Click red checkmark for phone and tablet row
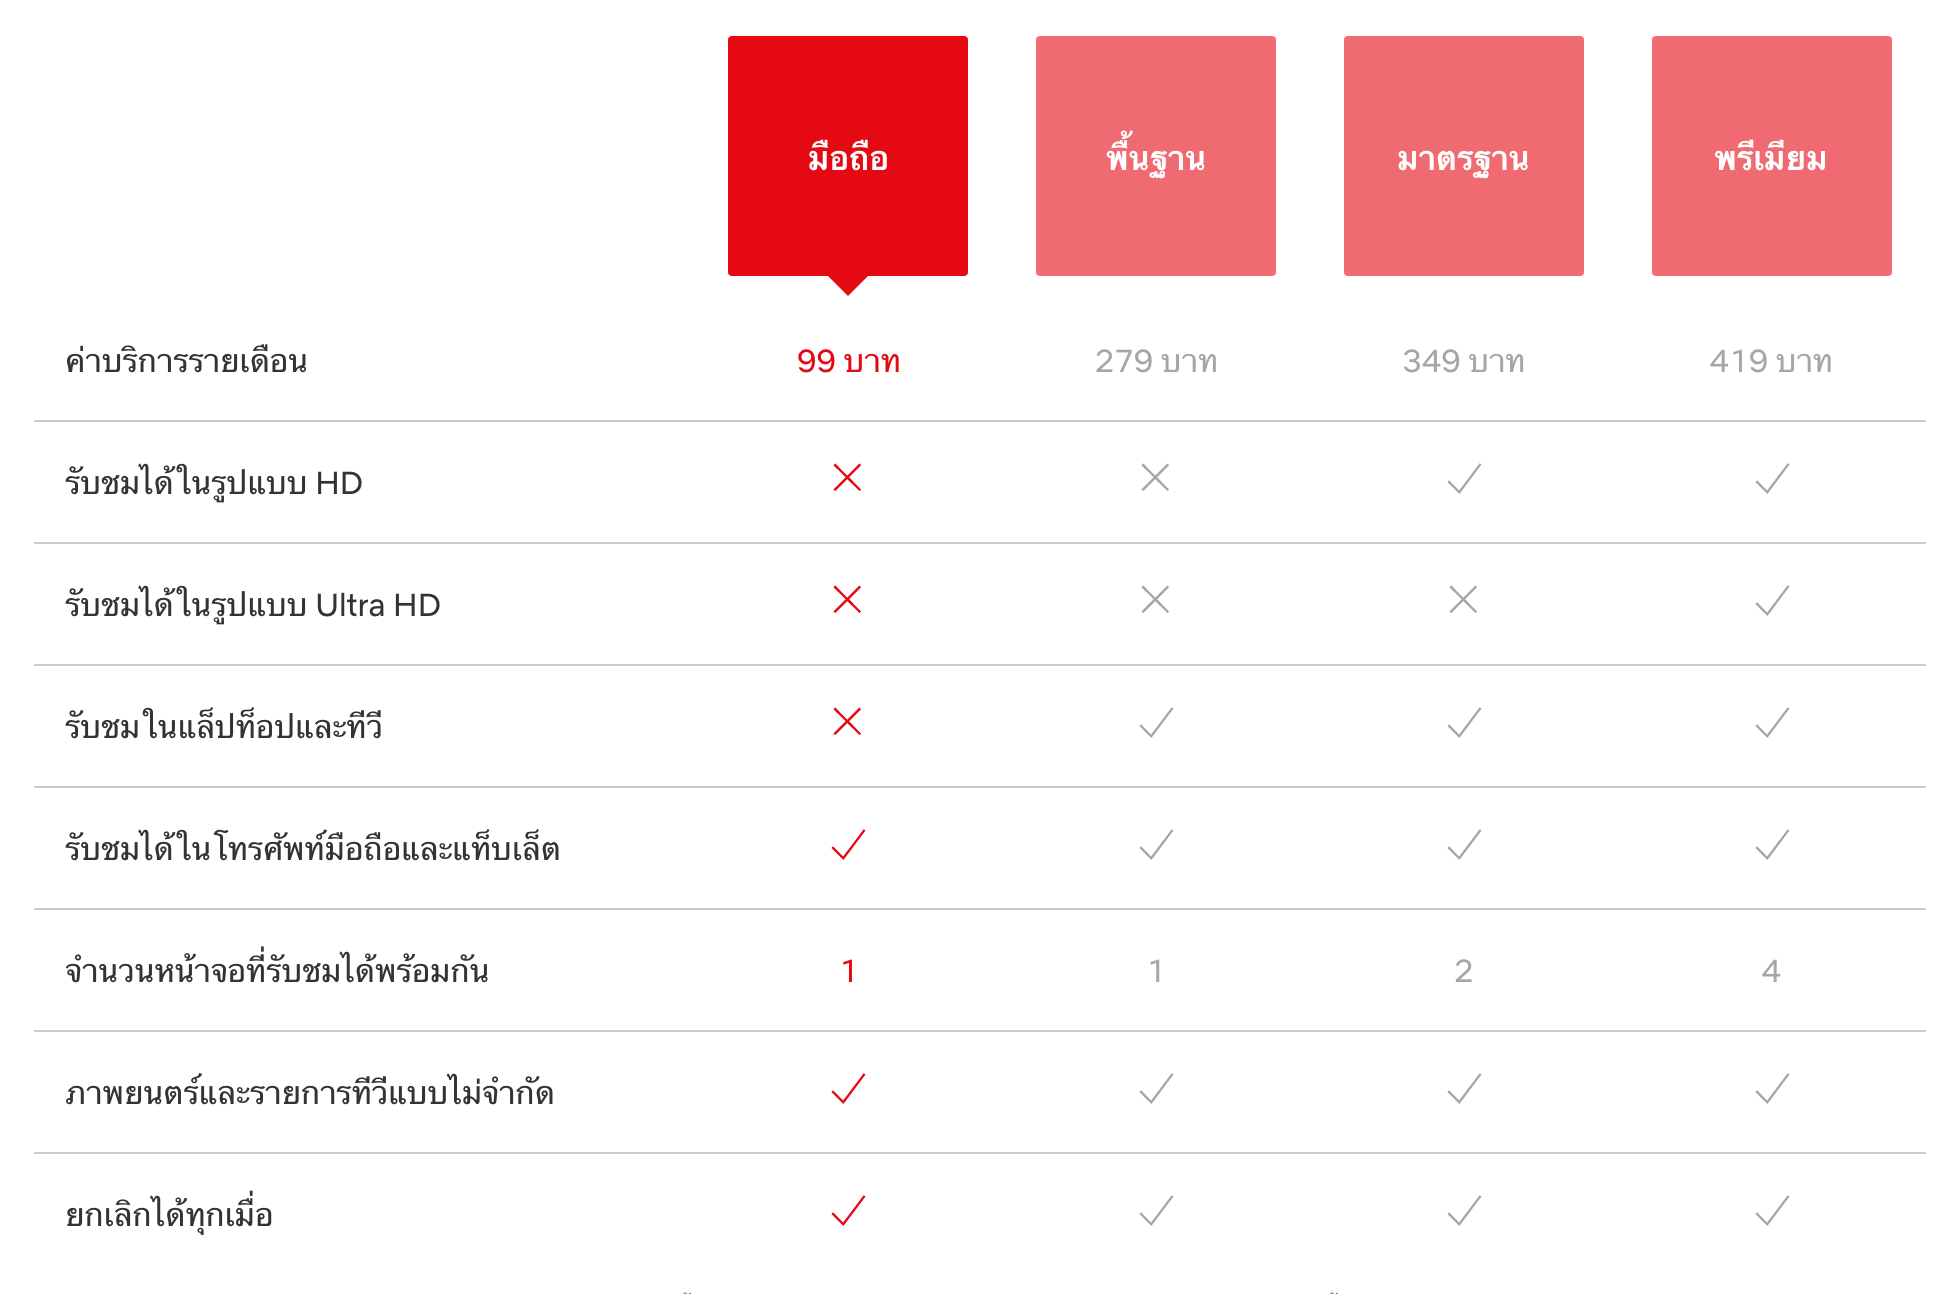1948x1294 pixels. click(848, 844)
